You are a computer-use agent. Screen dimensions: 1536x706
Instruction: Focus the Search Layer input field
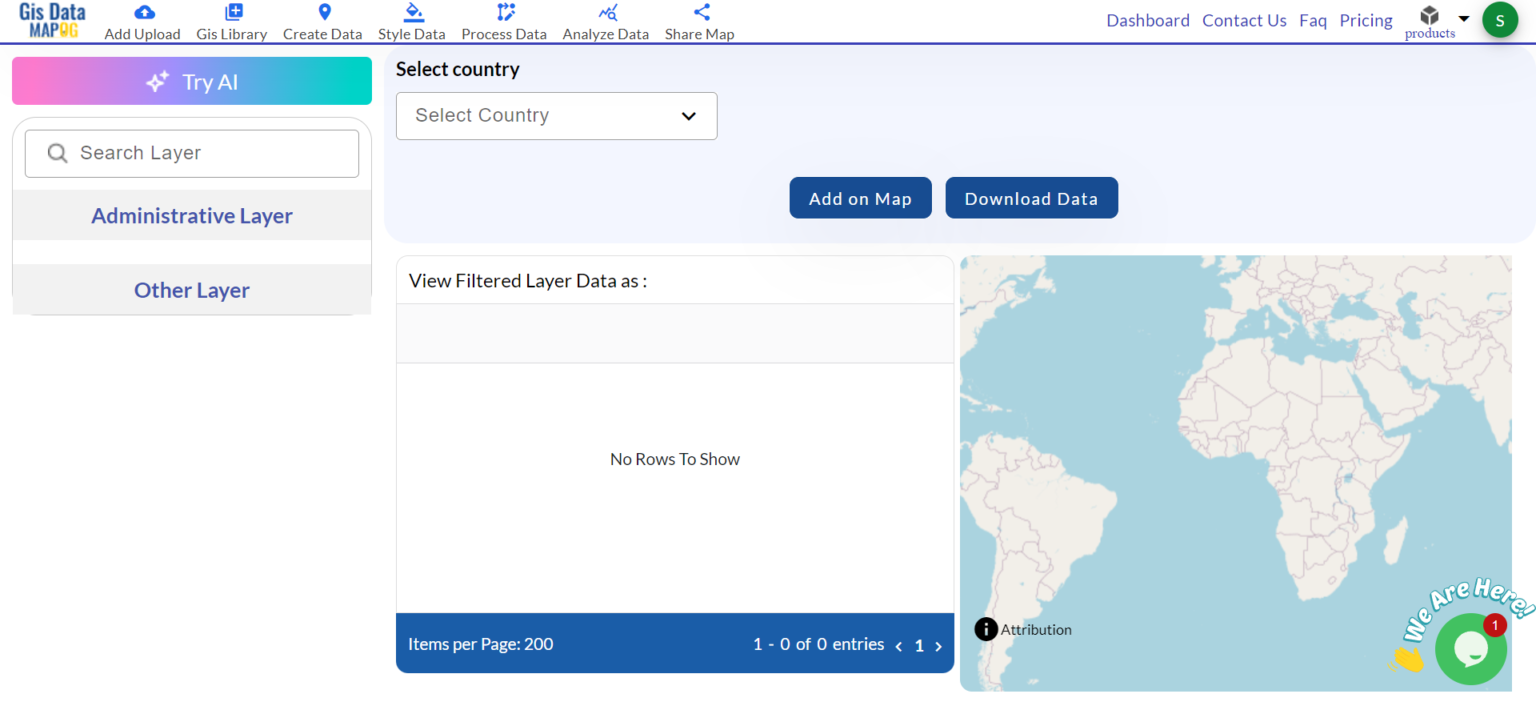192,153
